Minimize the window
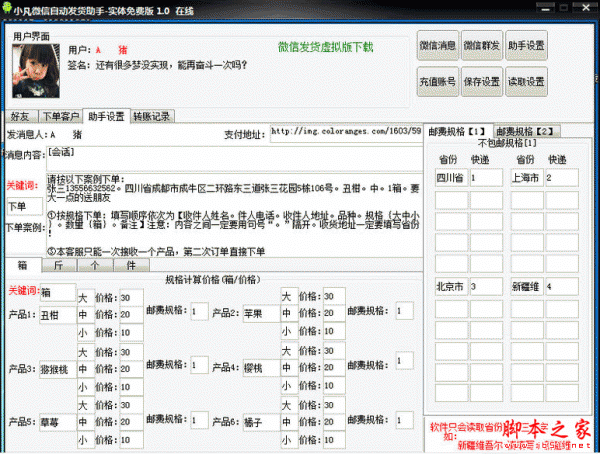 (x=546, y=8)
